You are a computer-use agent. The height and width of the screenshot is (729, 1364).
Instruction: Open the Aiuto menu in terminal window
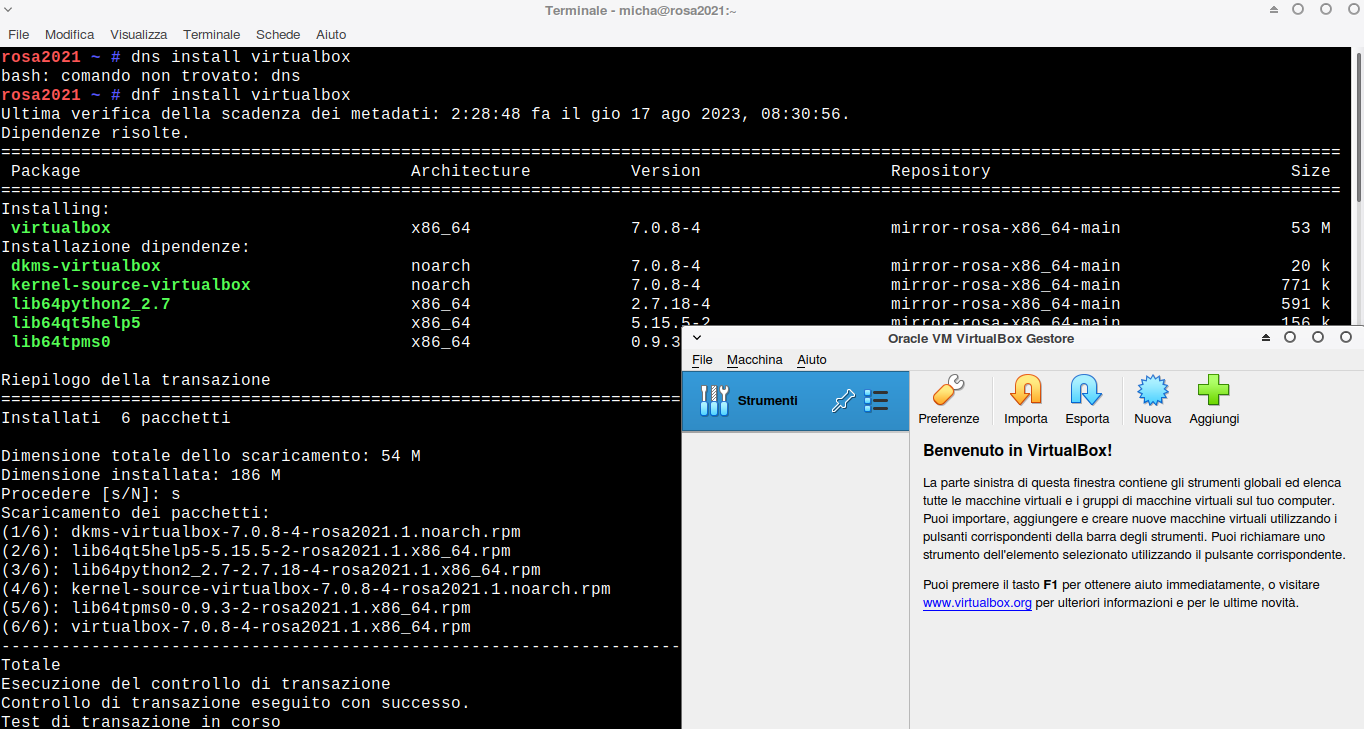coord(331,34)
